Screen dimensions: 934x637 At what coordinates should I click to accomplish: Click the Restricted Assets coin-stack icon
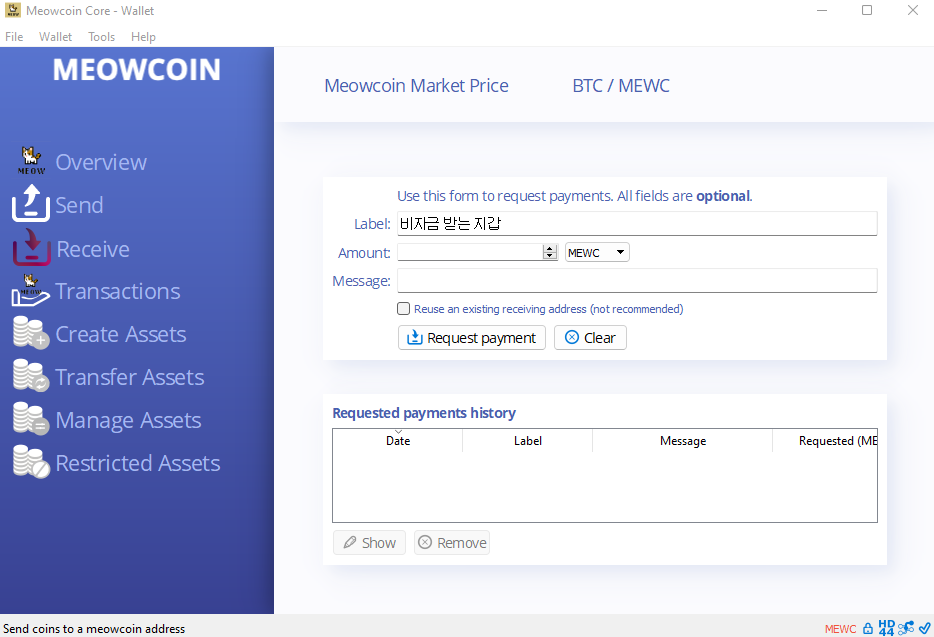click(31, 462)
